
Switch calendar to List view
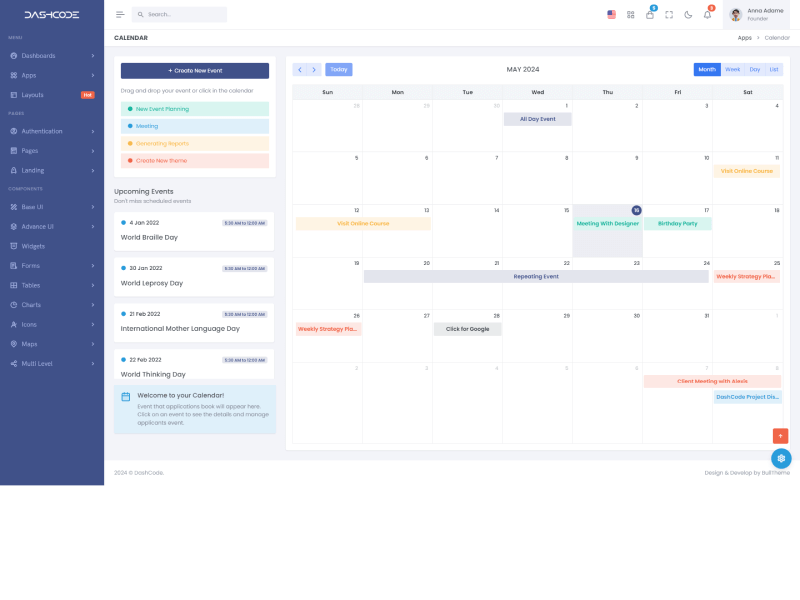[x=774, y=69]
